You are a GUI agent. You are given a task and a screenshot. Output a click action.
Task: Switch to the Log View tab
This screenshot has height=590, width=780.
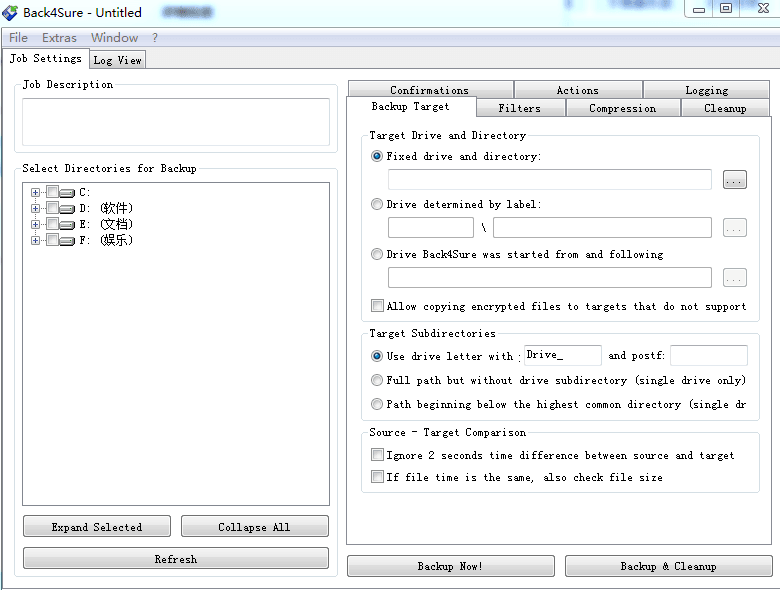click(118, 60)
